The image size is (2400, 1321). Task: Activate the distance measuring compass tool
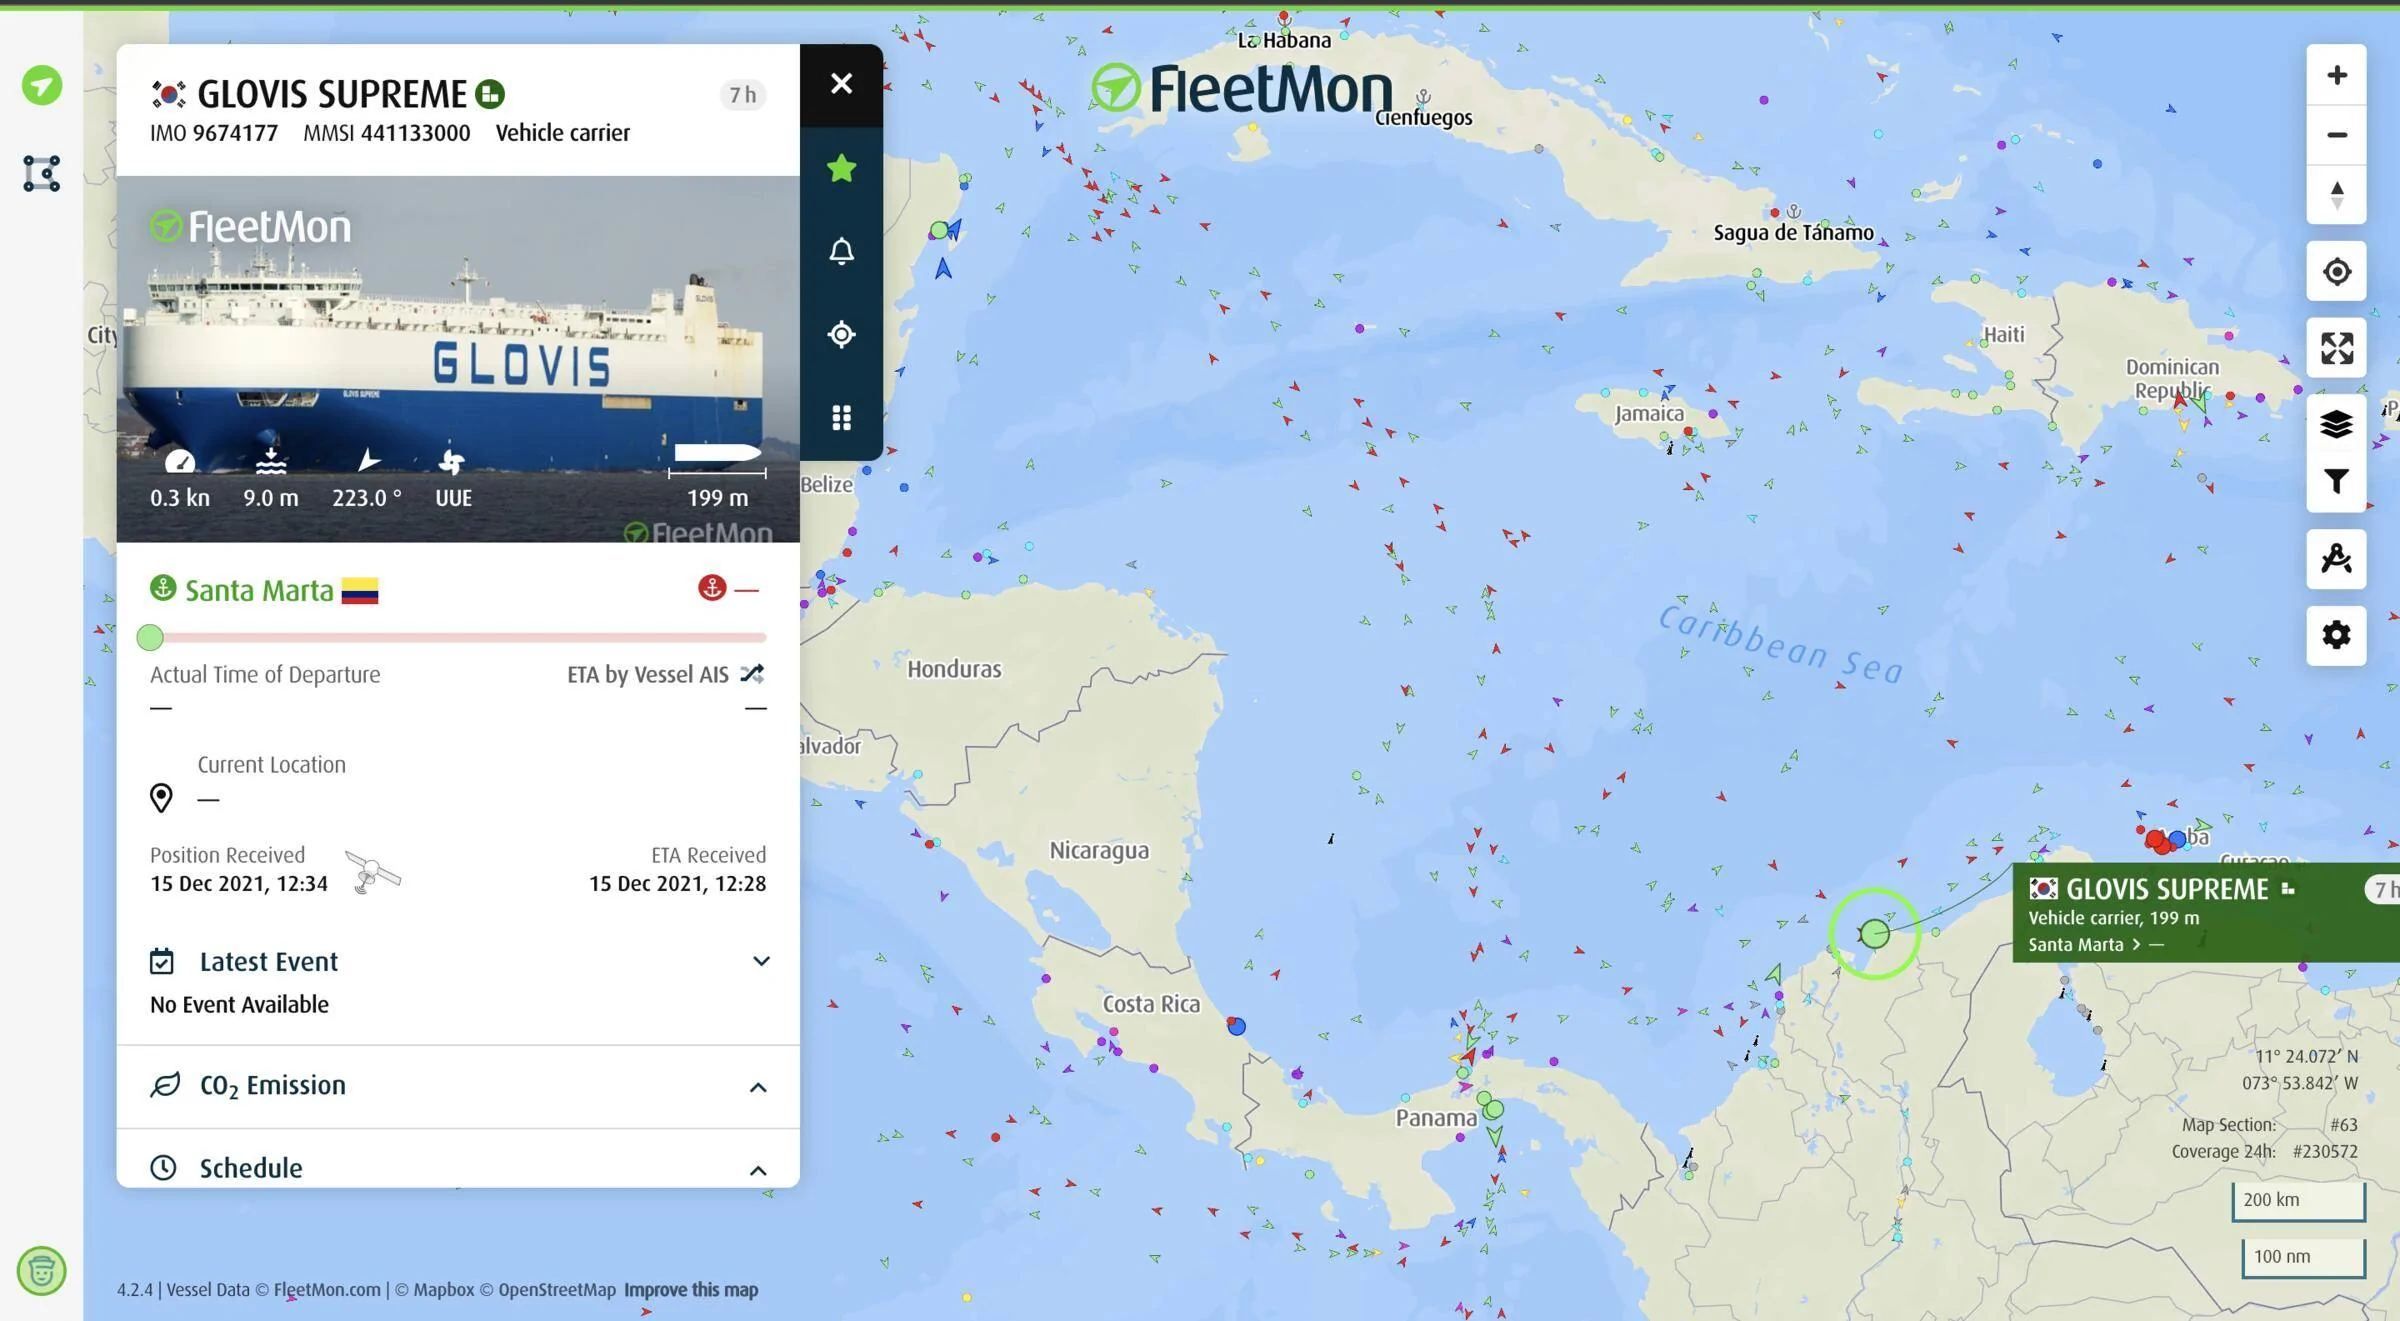tap(2336, 558)
